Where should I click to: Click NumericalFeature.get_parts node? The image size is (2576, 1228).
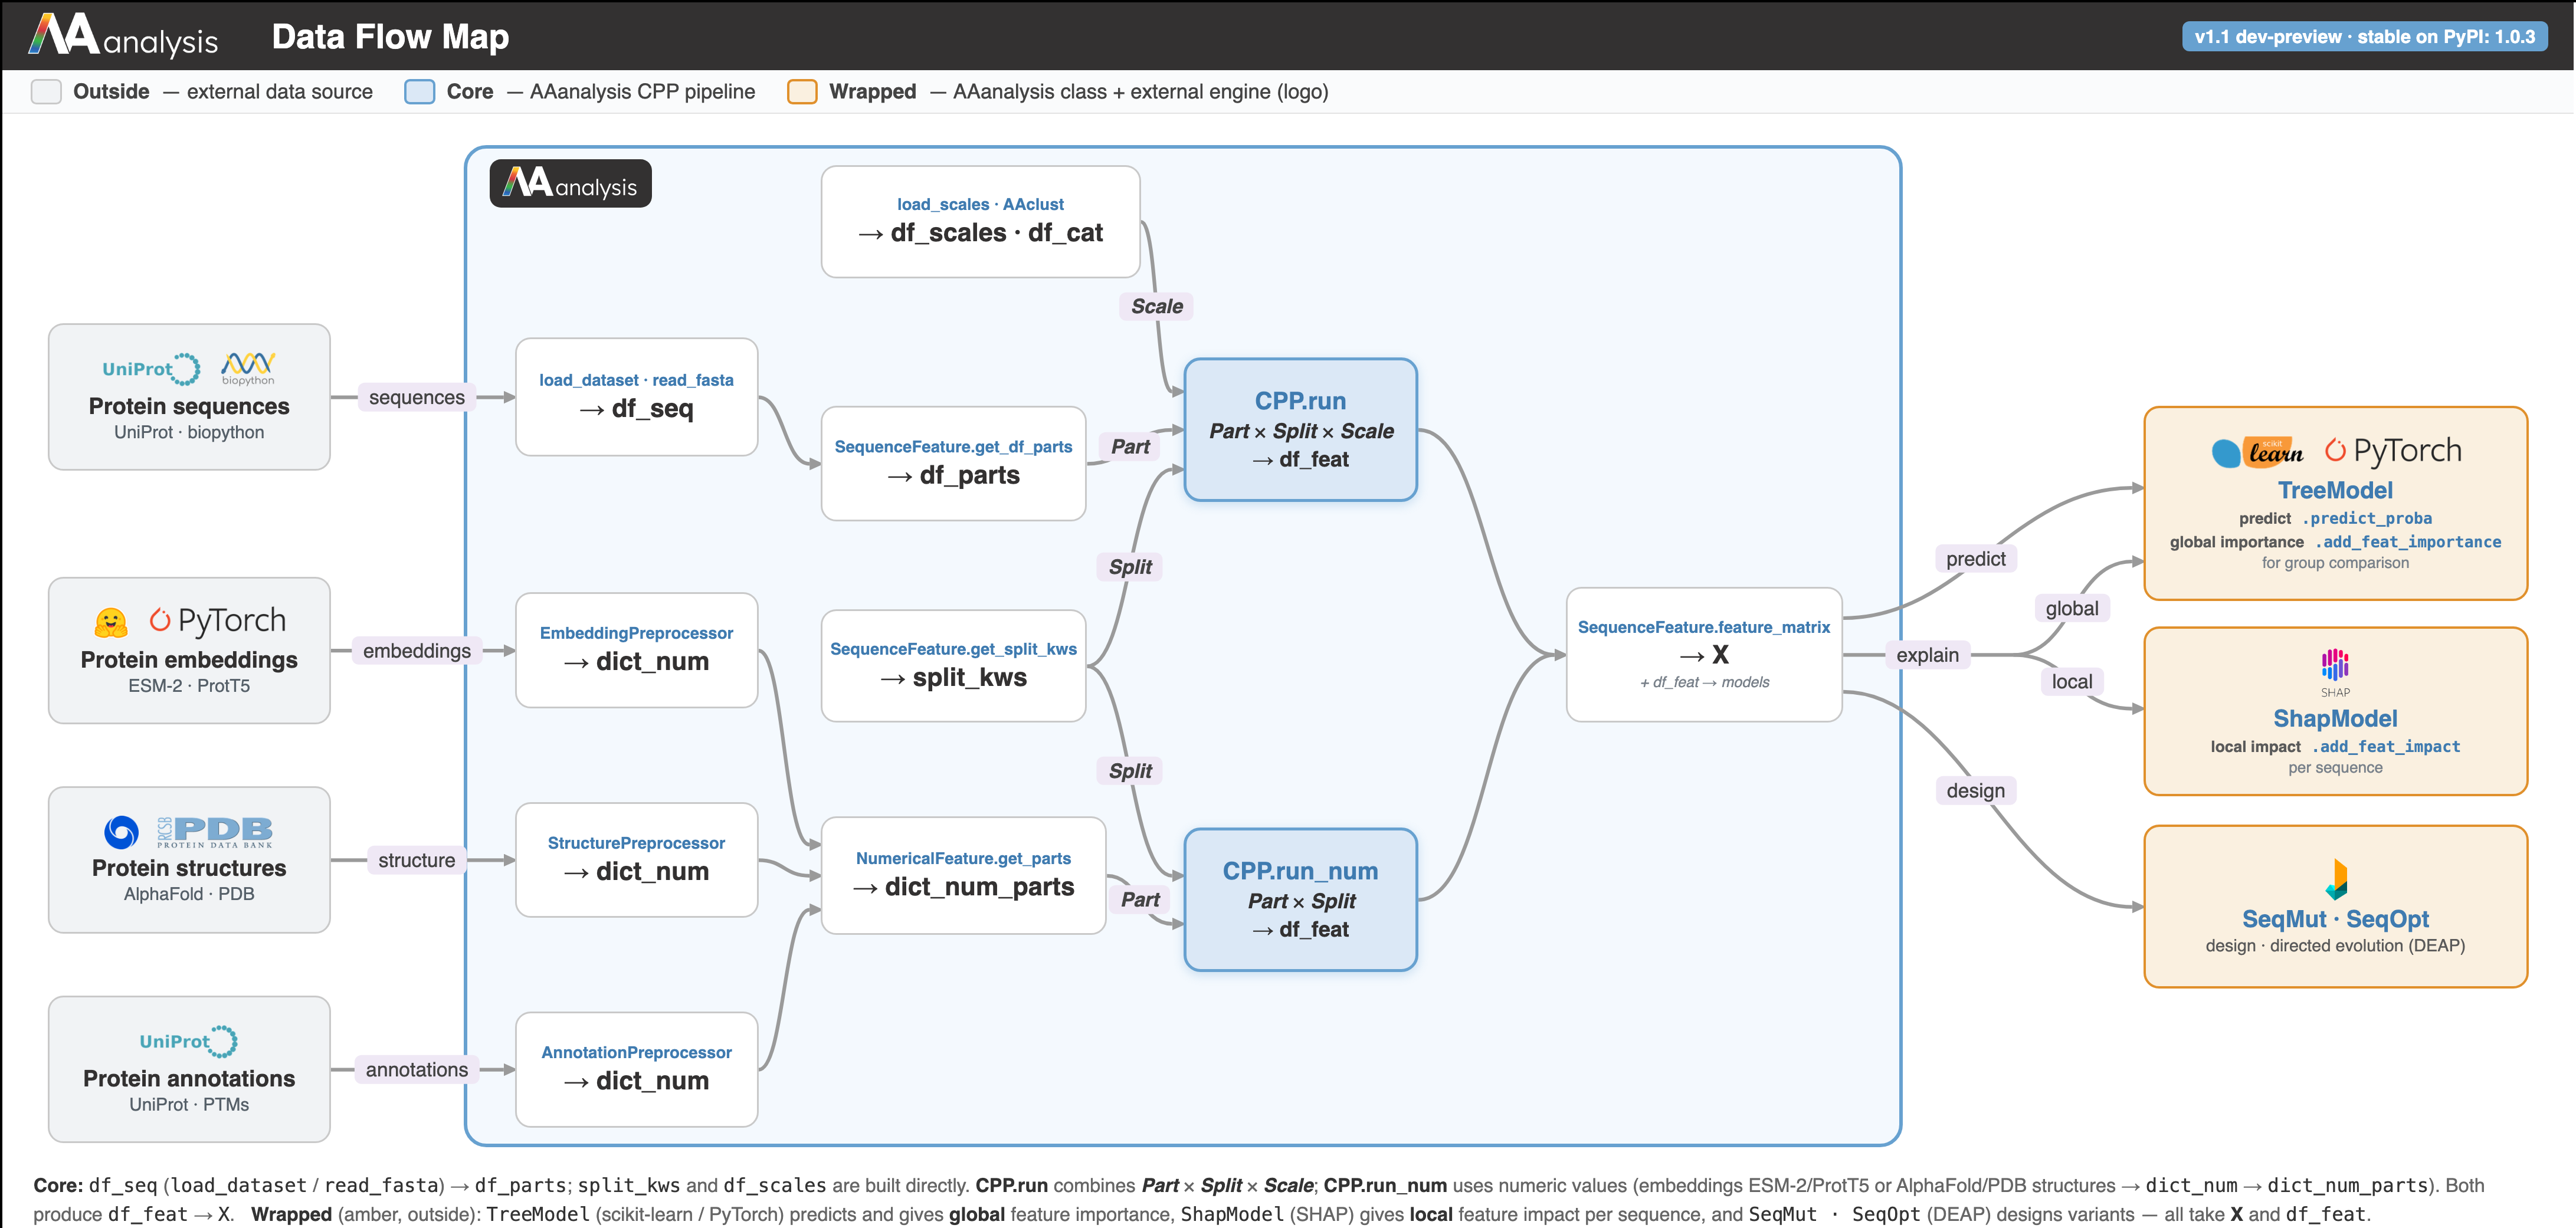coord(963,875)
